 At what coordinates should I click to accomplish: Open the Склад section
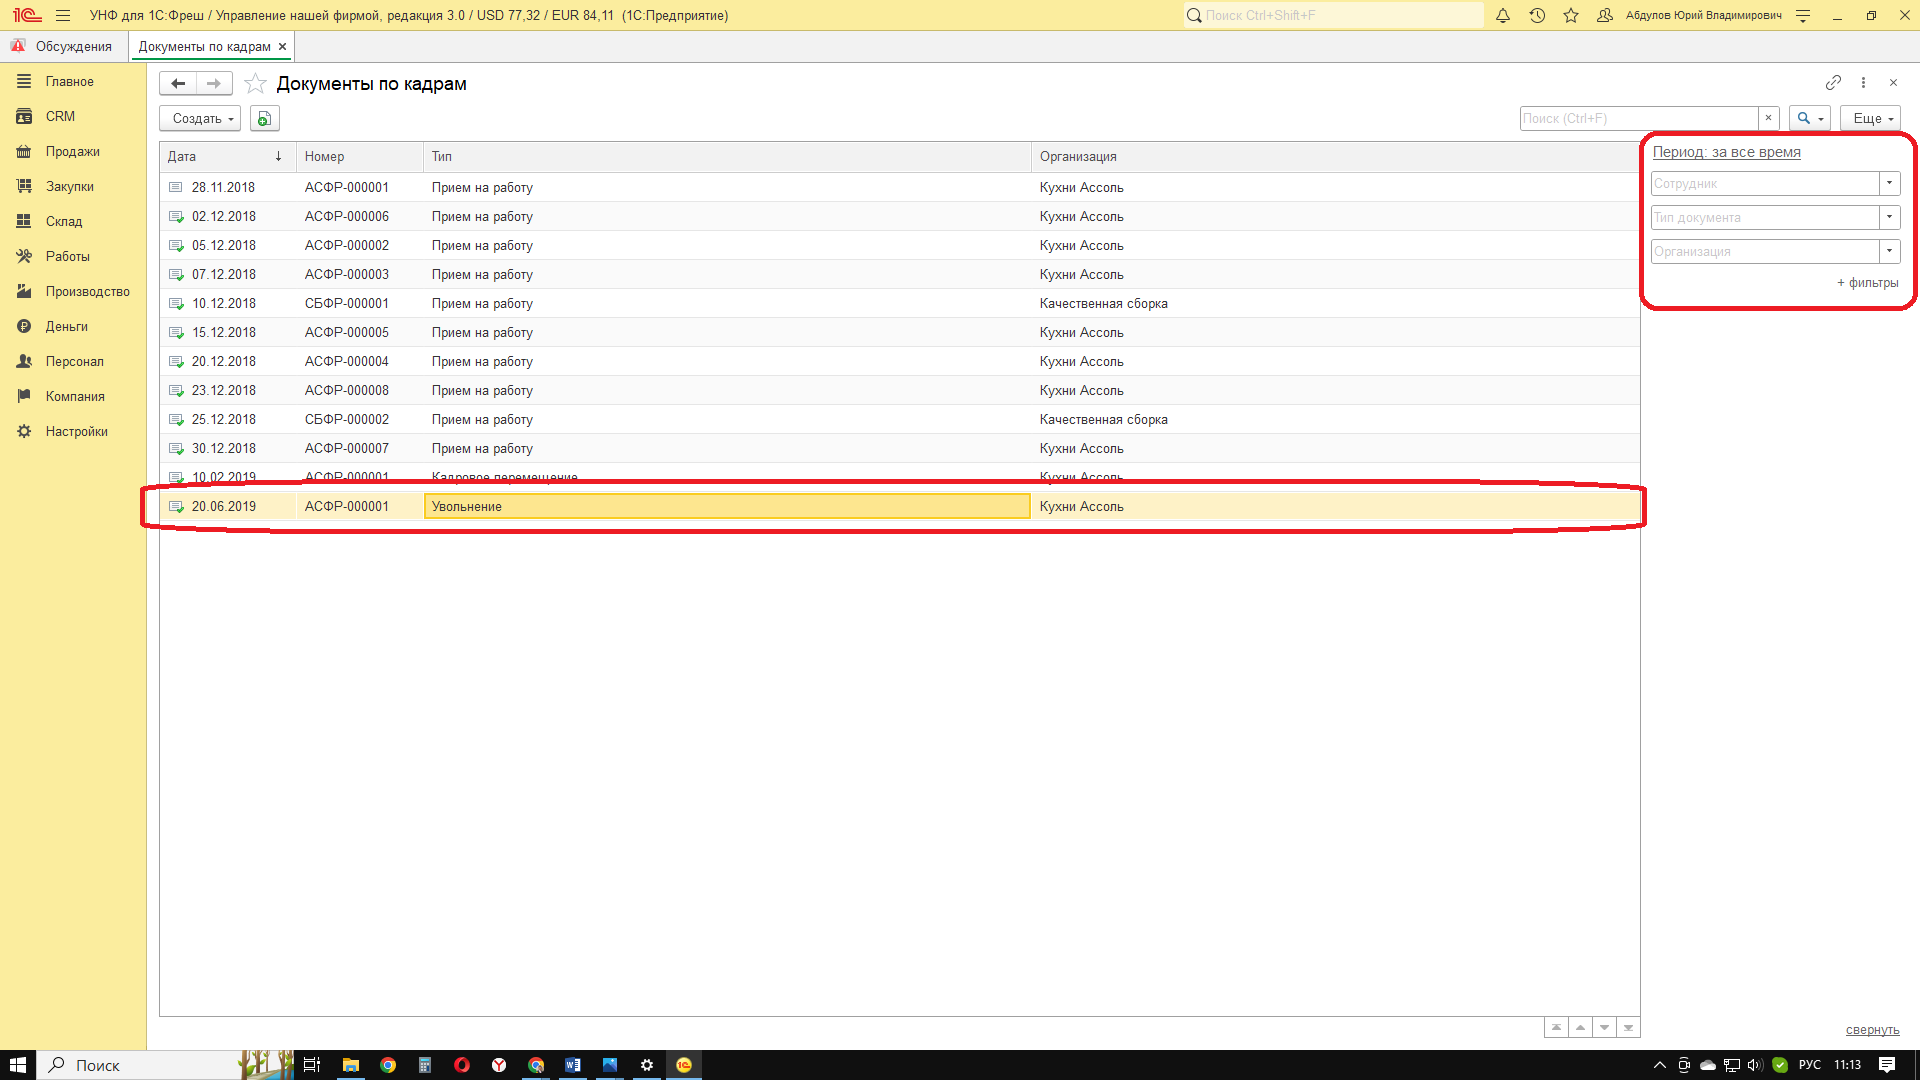pos(73,221)
